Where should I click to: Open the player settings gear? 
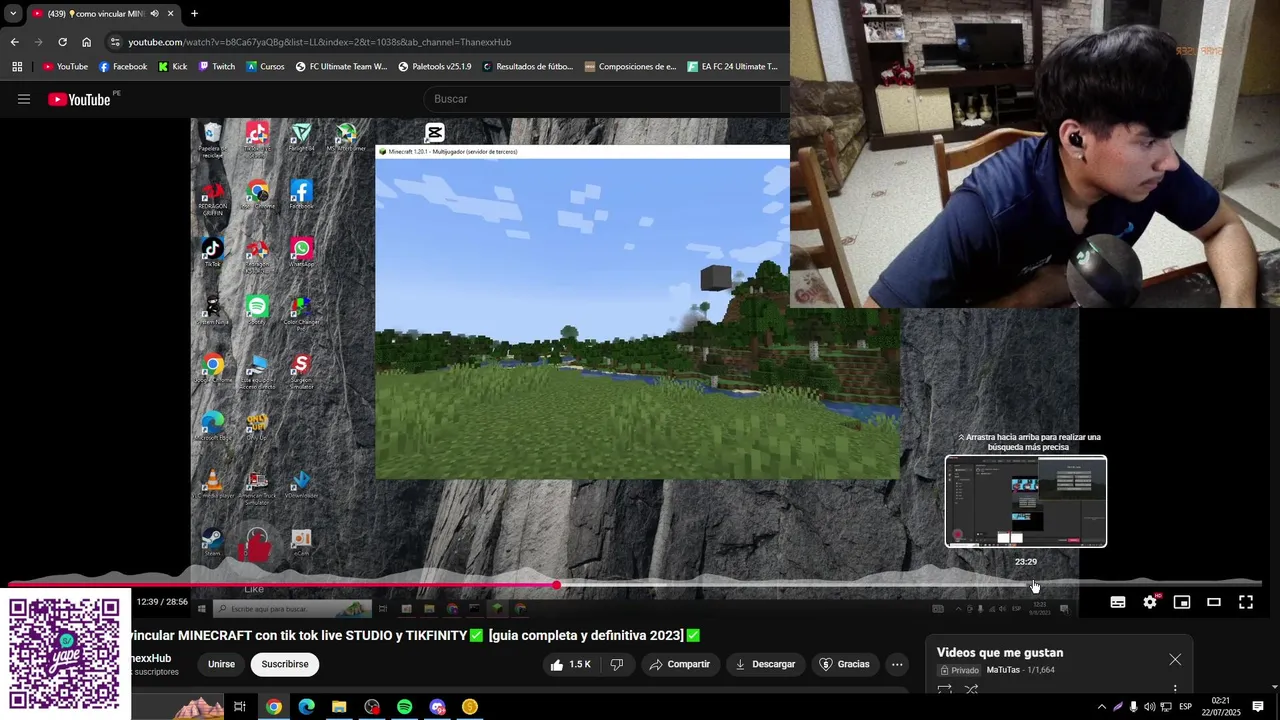click(1150, 602)
